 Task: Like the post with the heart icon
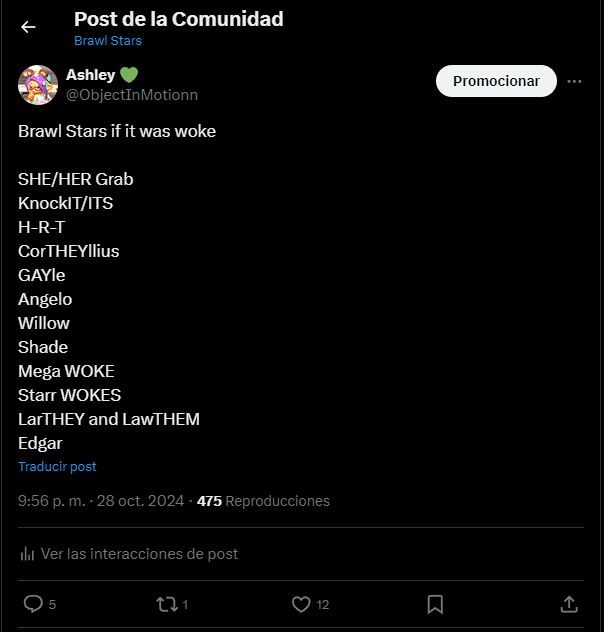click(x=300, y=604)
